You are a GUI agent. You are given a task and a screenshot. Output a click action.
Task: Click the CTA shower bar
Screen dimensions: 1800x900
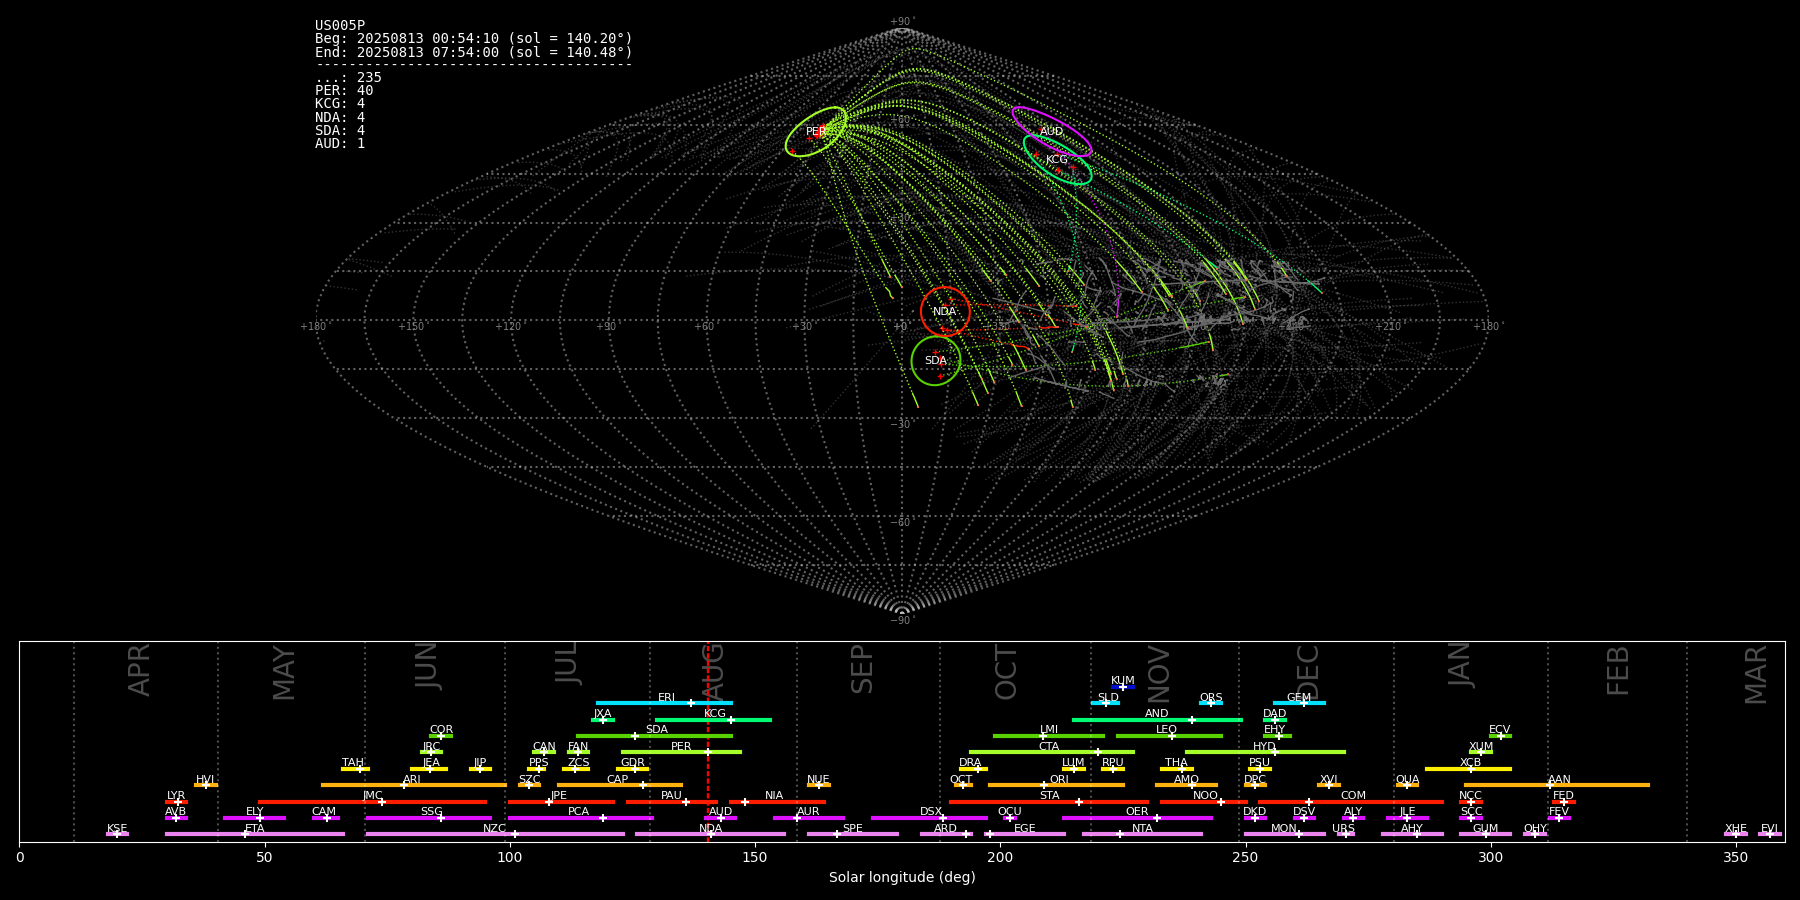point(1052,752)
